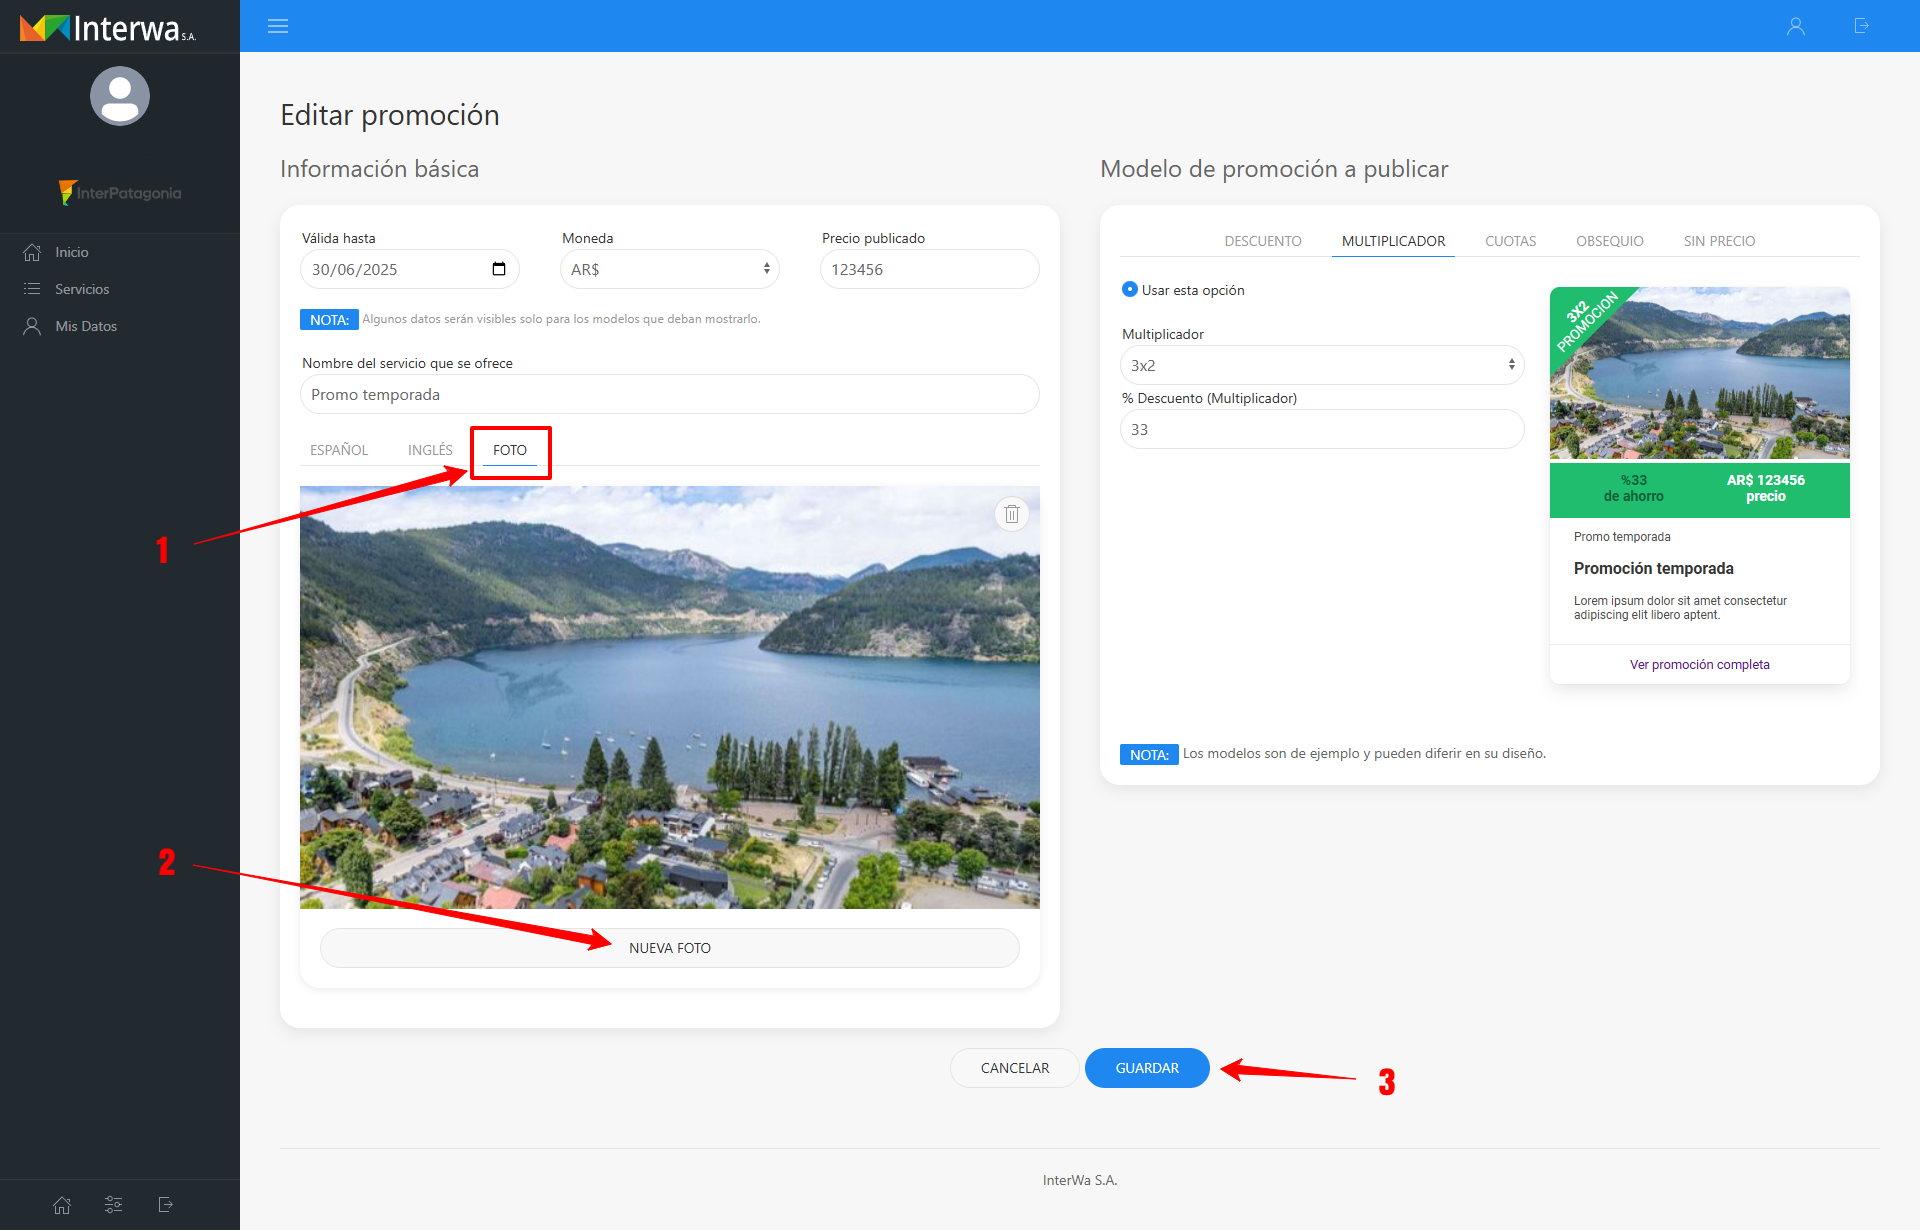
Task: Open the Multiplicador 3x2 dropdown
Action: (1322, 365)
